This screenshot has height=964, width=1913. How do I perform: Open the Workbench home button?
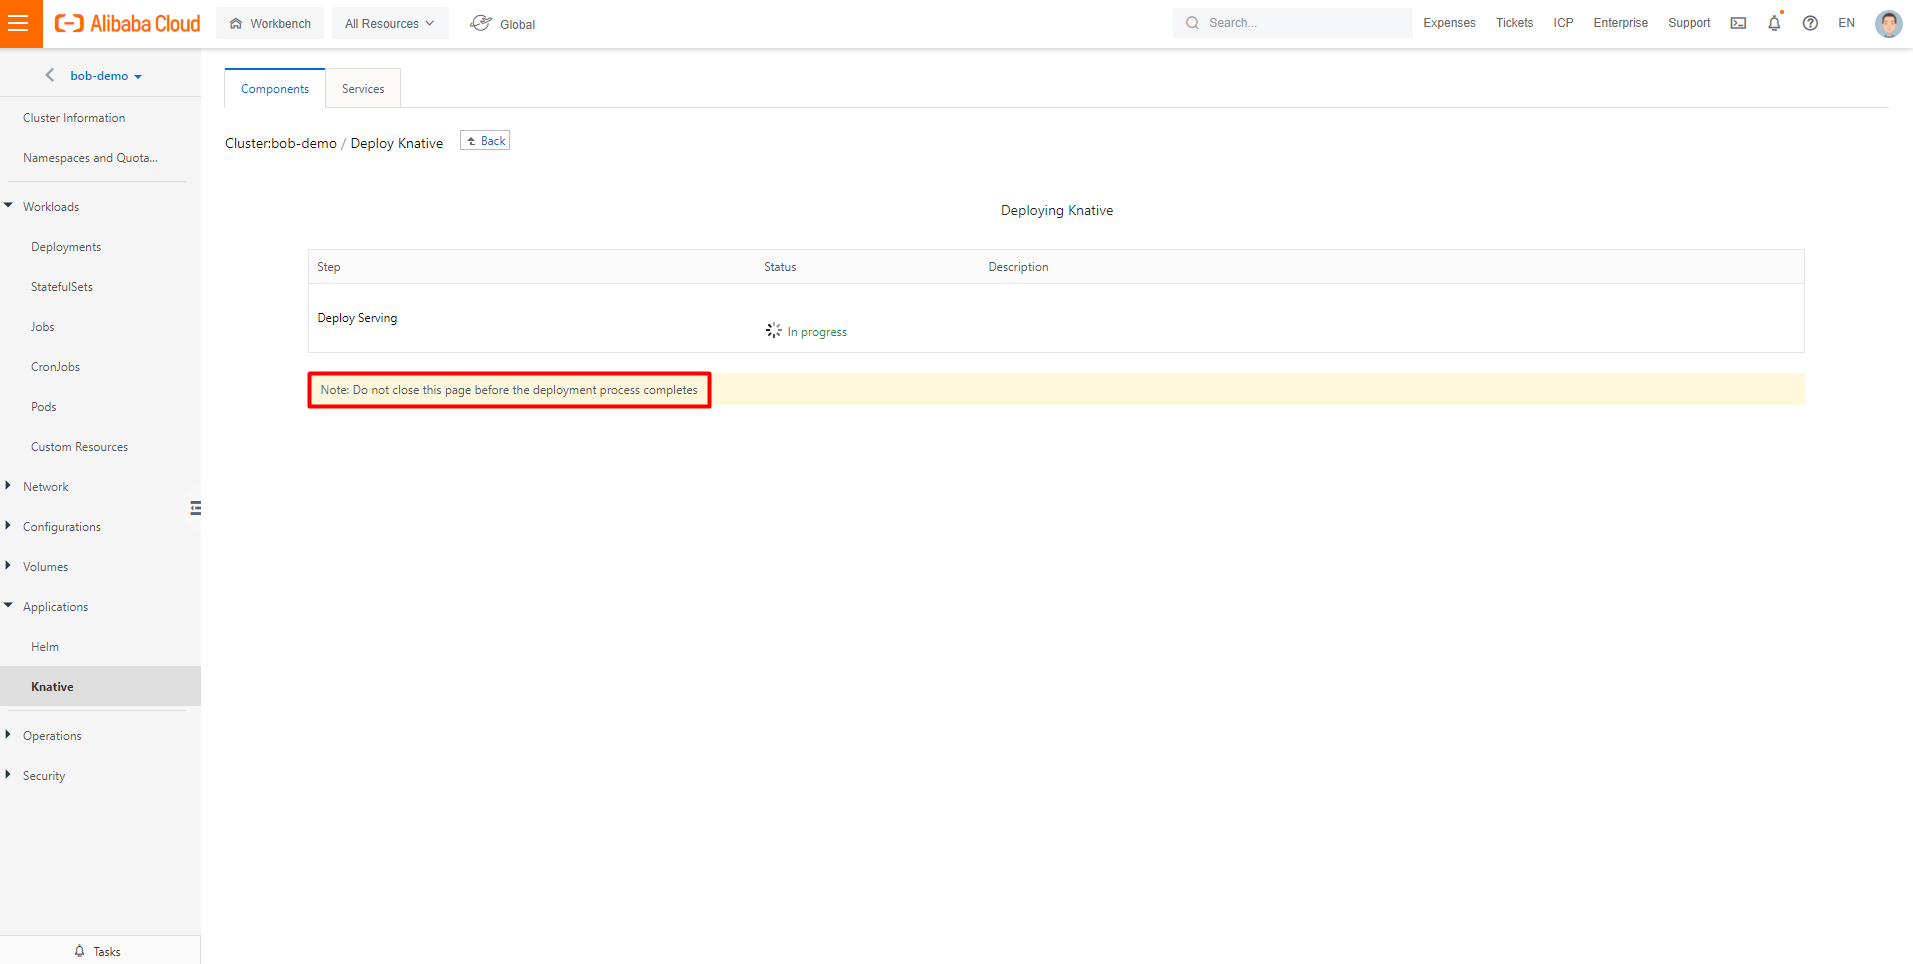tap(270, 23)
